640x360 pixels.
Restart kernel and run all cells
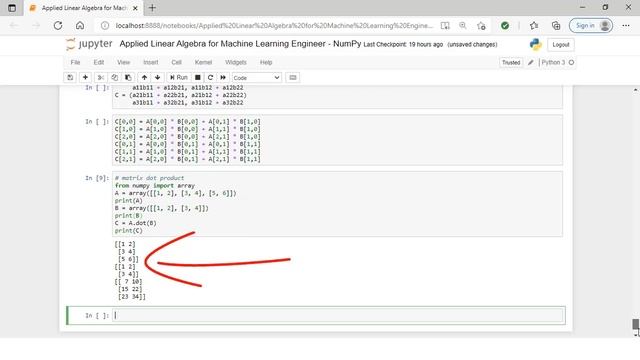(x=223, y=78)
